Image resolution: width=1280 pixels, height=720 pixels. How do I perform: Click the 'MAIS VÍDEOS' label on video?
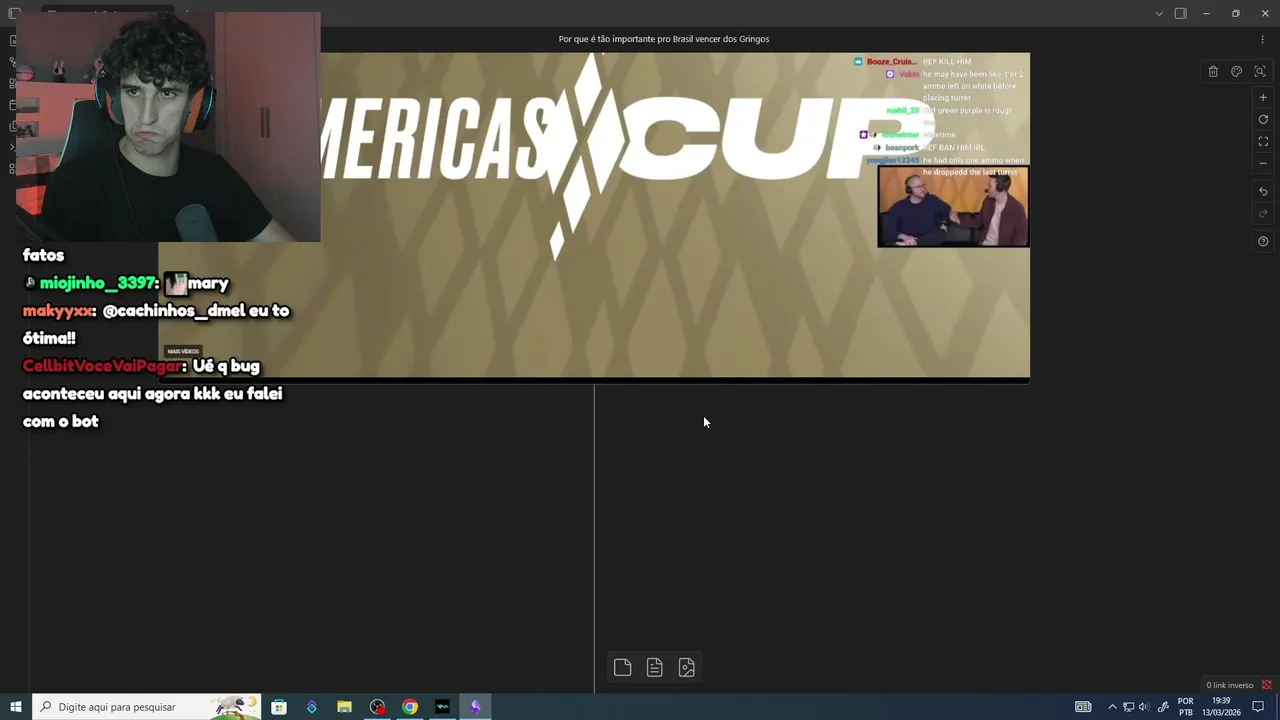tap(183, 352)
